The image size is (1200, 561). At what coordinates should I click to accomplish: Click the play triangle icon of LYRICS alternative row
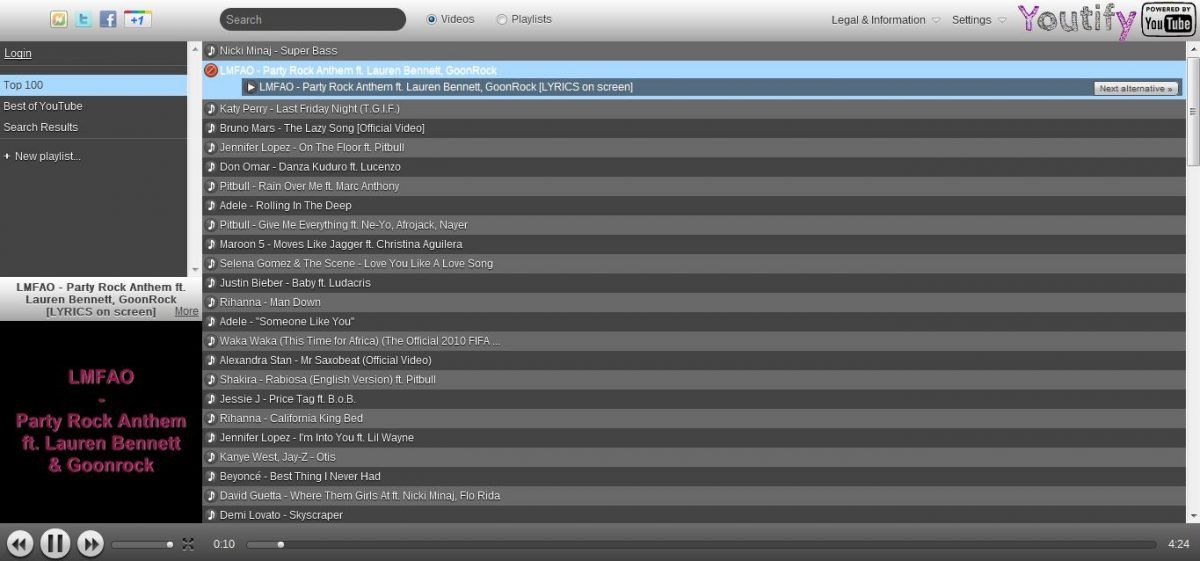[x=251, y=87]
